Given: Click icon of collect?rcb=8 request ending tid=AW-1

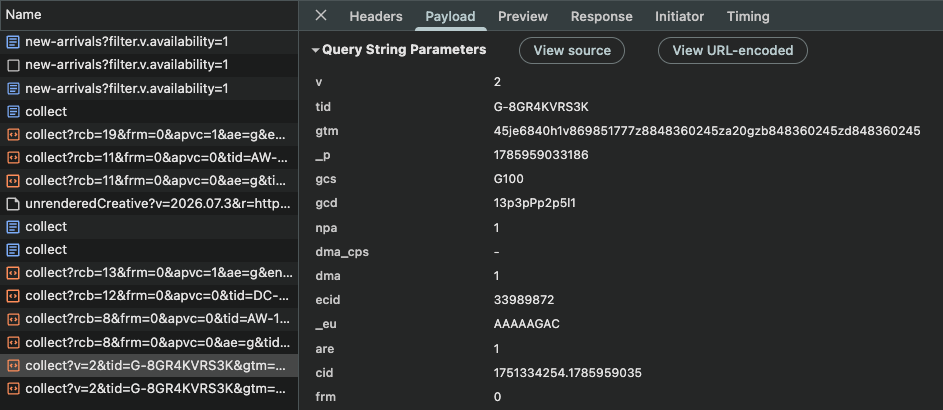Looking at the screenshot, I should coord(13,319).
